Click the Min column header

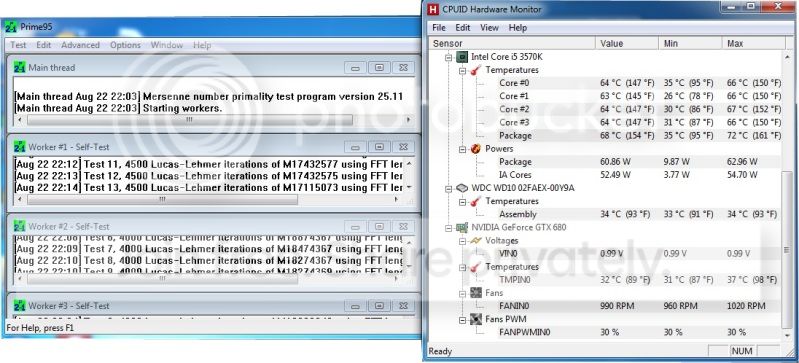[x=690, y=43]
